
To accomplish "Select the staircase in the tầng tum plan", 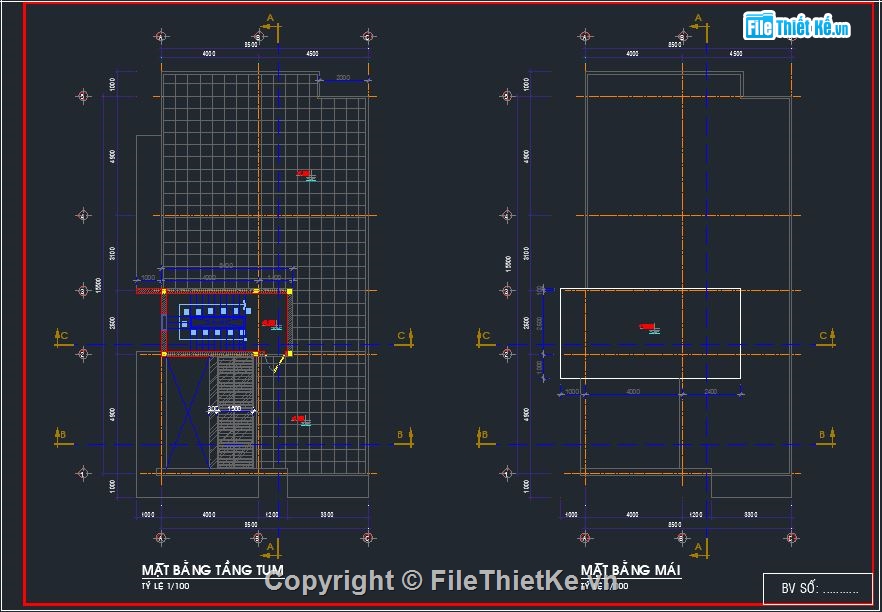I will (213, 322).
